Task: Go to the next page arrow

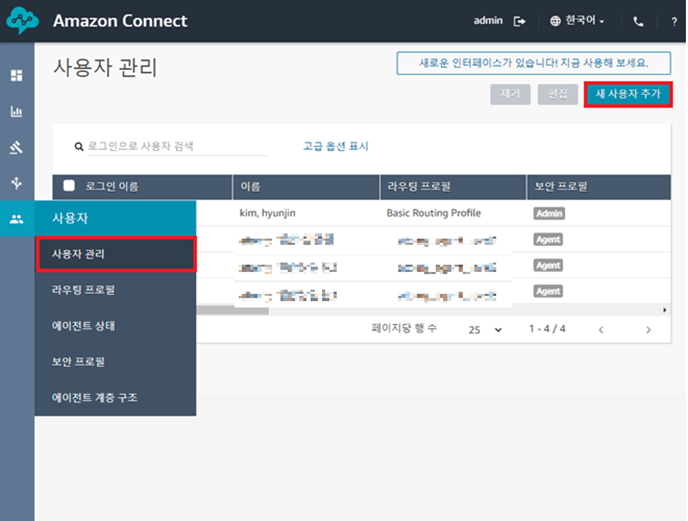Action: pos(648,330)
